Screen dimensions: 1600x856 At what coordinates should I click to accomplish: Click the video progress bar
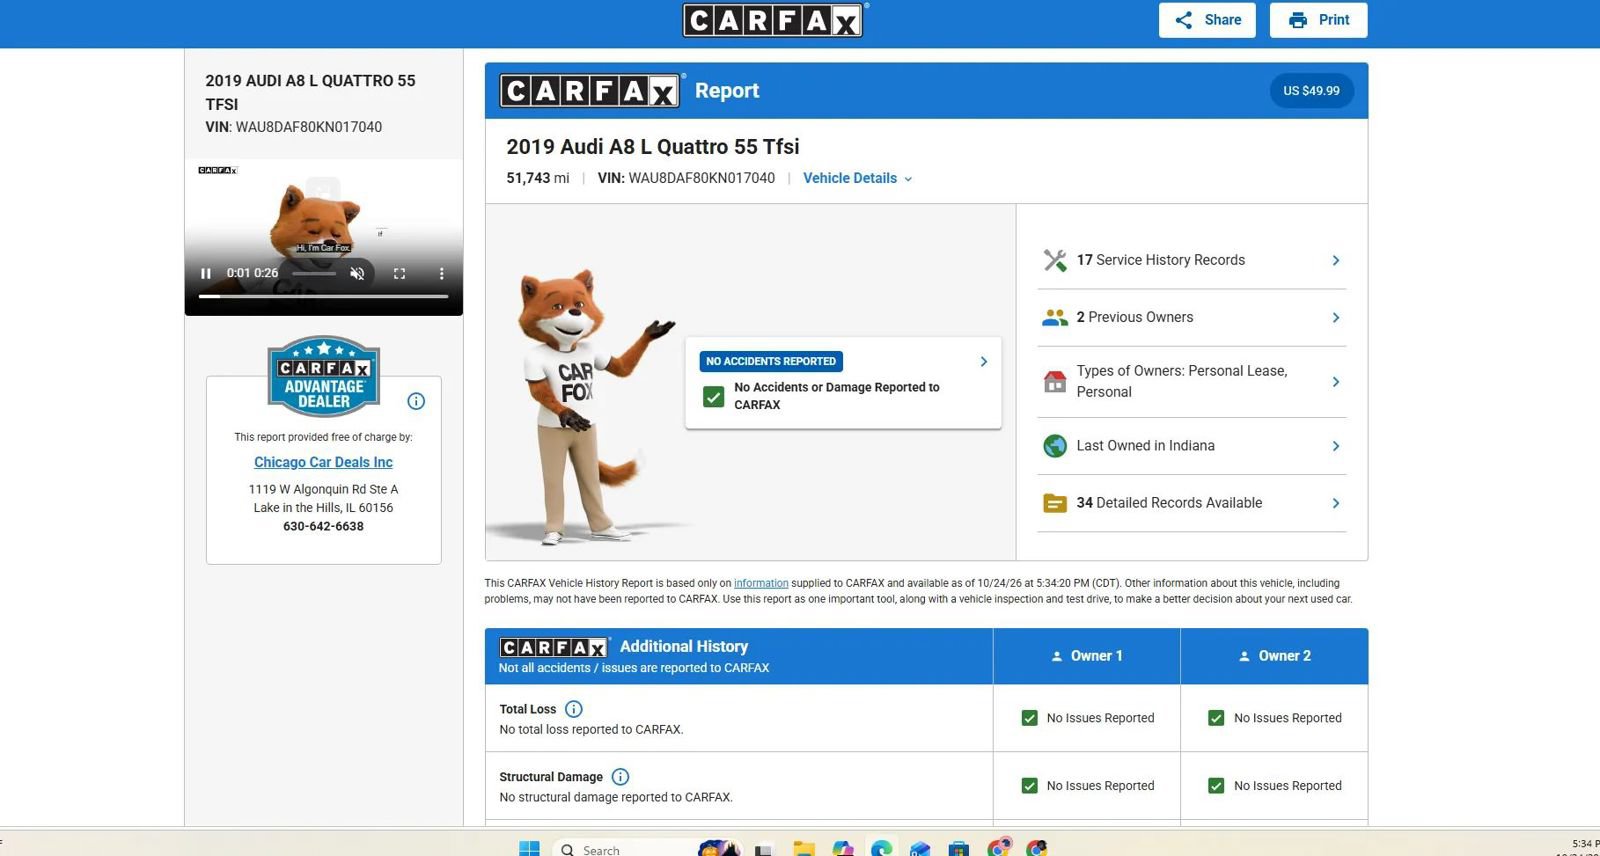[x=323, y=296]
